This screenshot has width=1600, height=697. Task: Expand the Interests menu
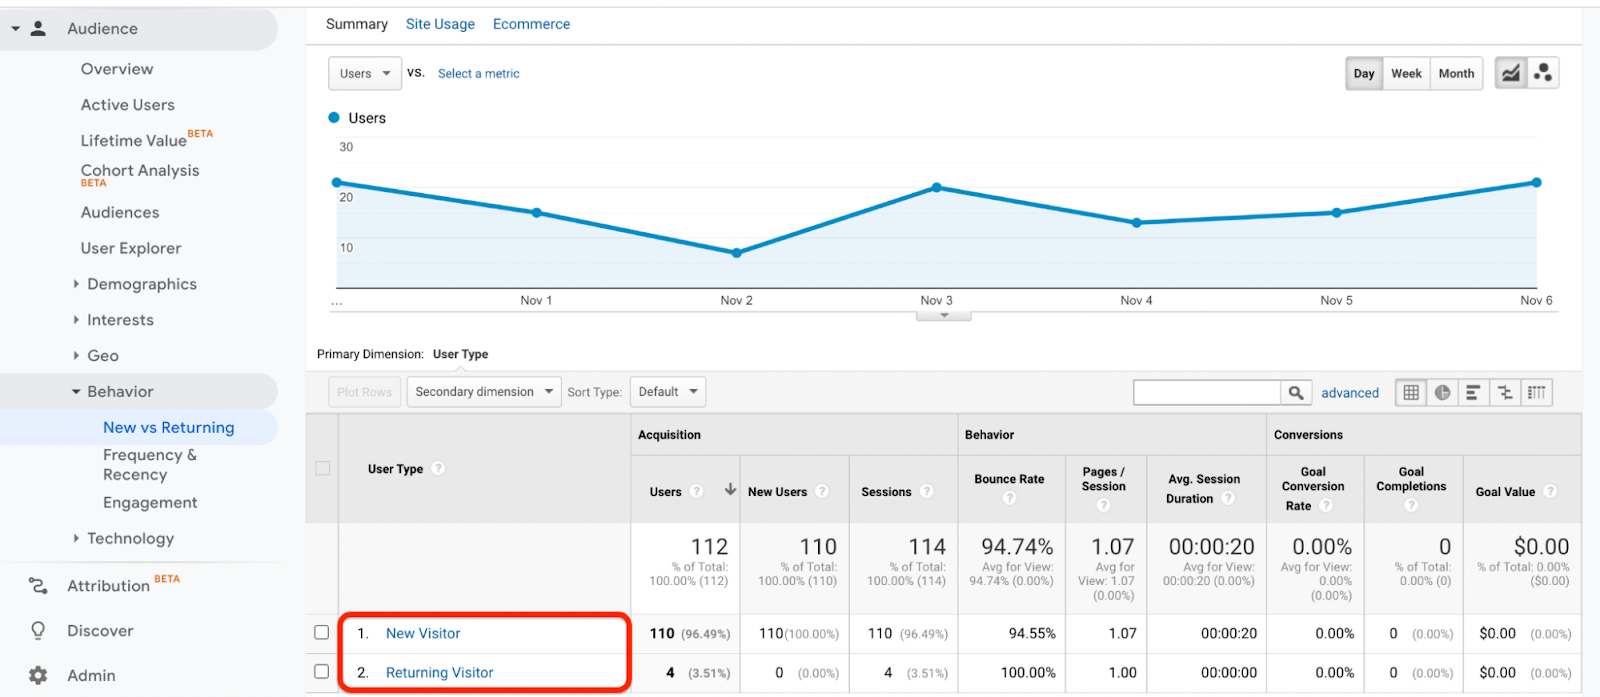pos(76,320)
